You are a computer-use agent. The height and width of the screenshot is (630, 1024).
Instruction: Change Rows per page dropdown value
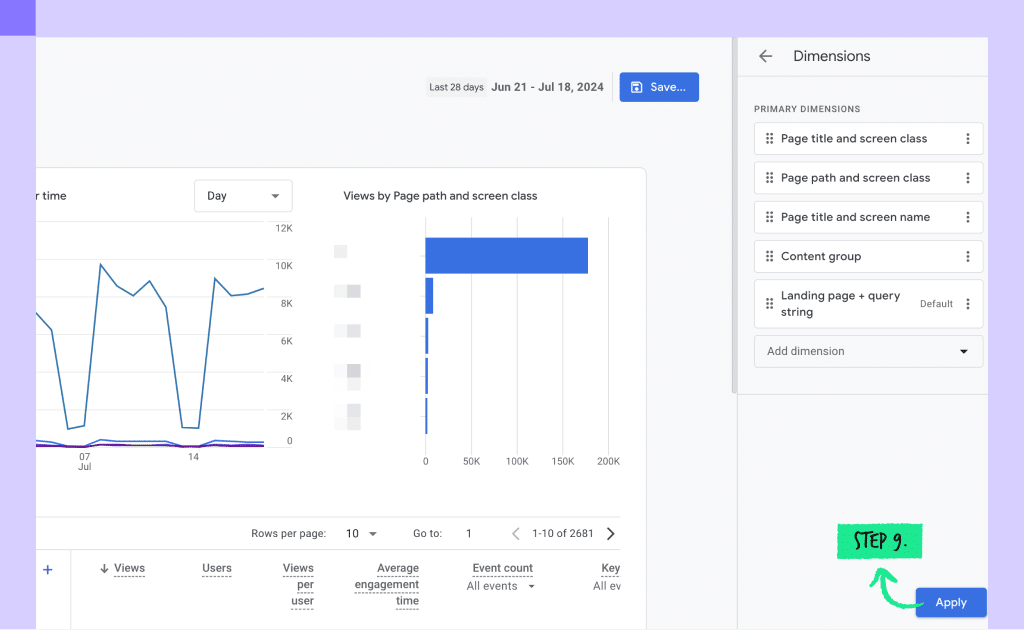point(361,533)
